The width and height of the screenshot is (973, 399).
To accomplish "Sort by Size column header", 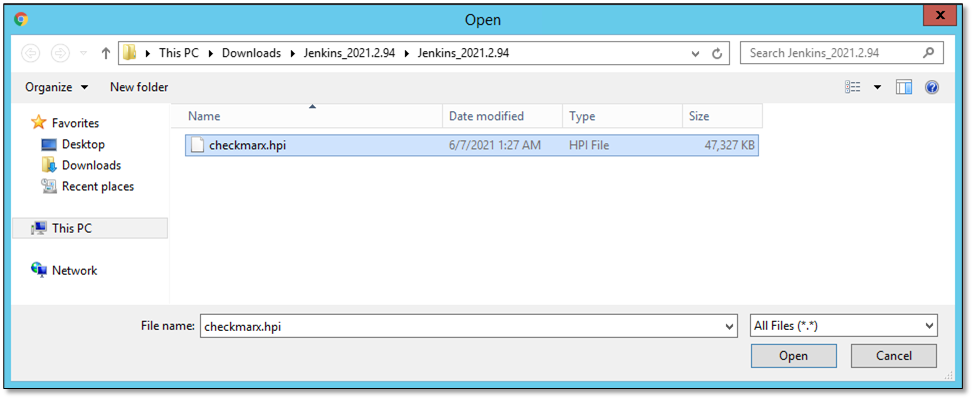I will (x=722, y=116).
